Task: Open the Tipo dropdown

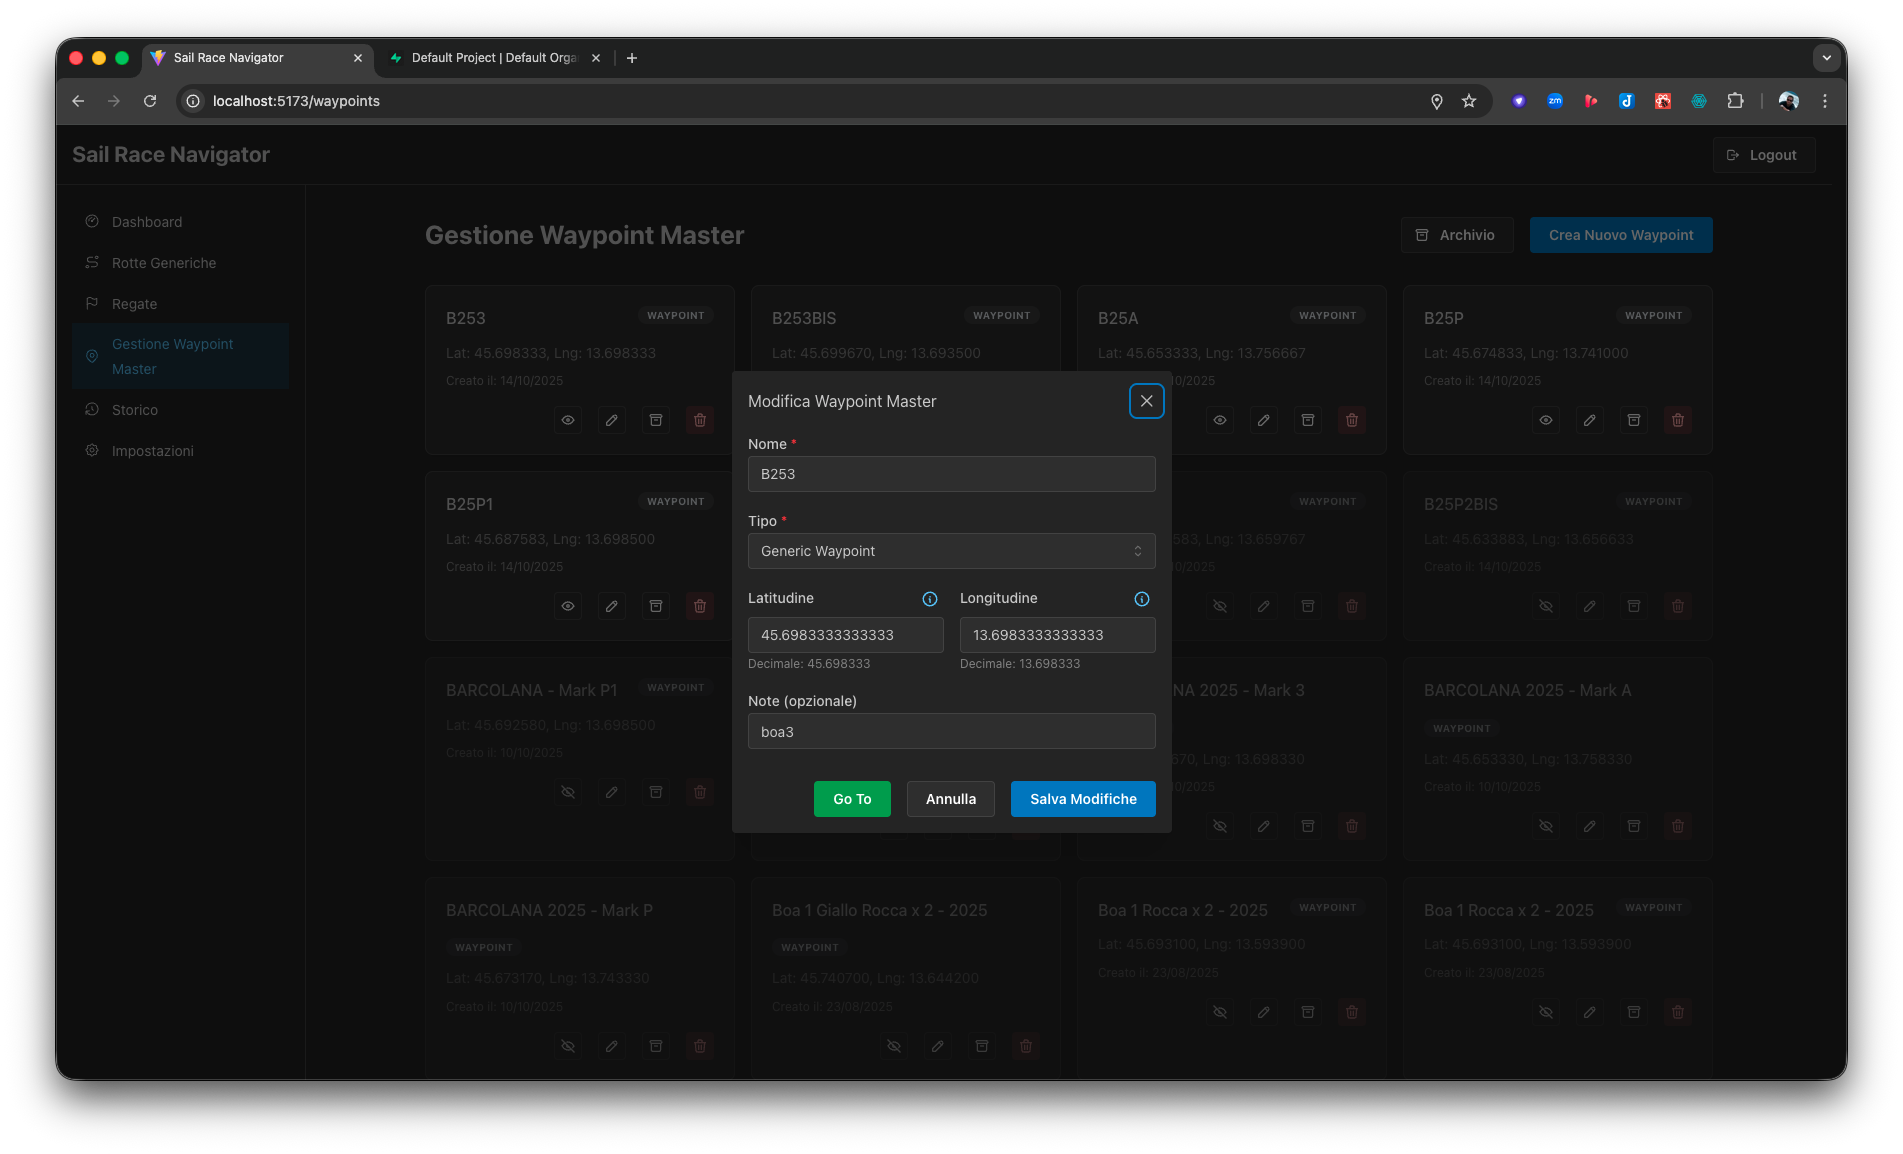Action: click(x=951, y=551)
